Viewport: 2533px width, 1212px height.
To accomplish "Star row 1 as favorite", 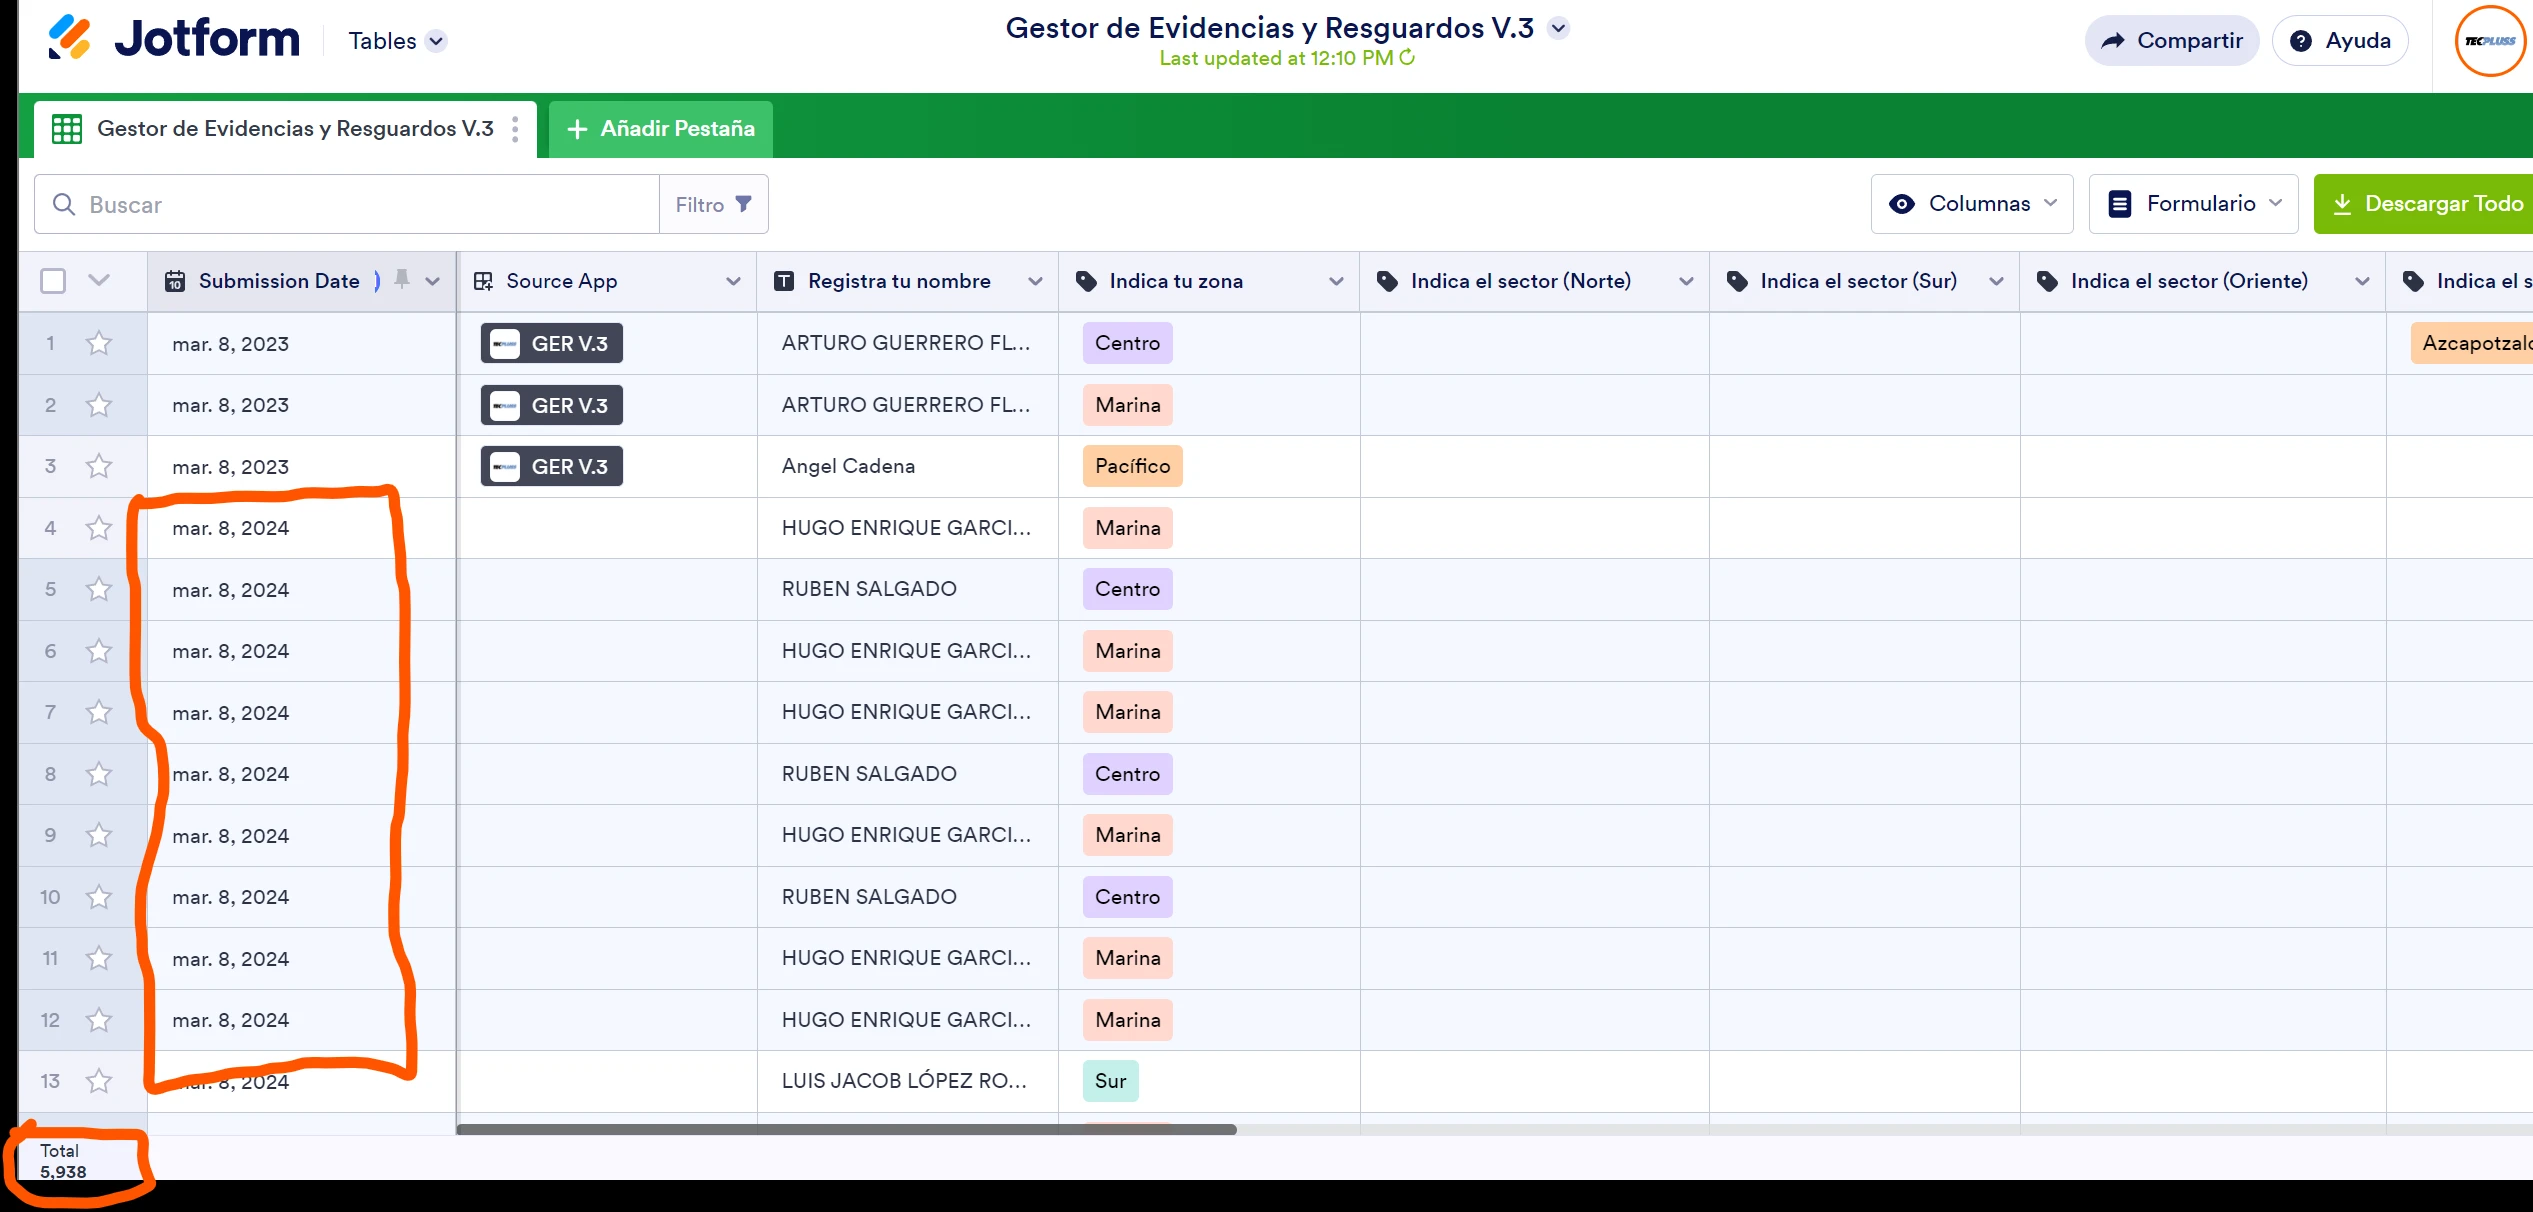I will pyautogui.click(x=99, y=343).
